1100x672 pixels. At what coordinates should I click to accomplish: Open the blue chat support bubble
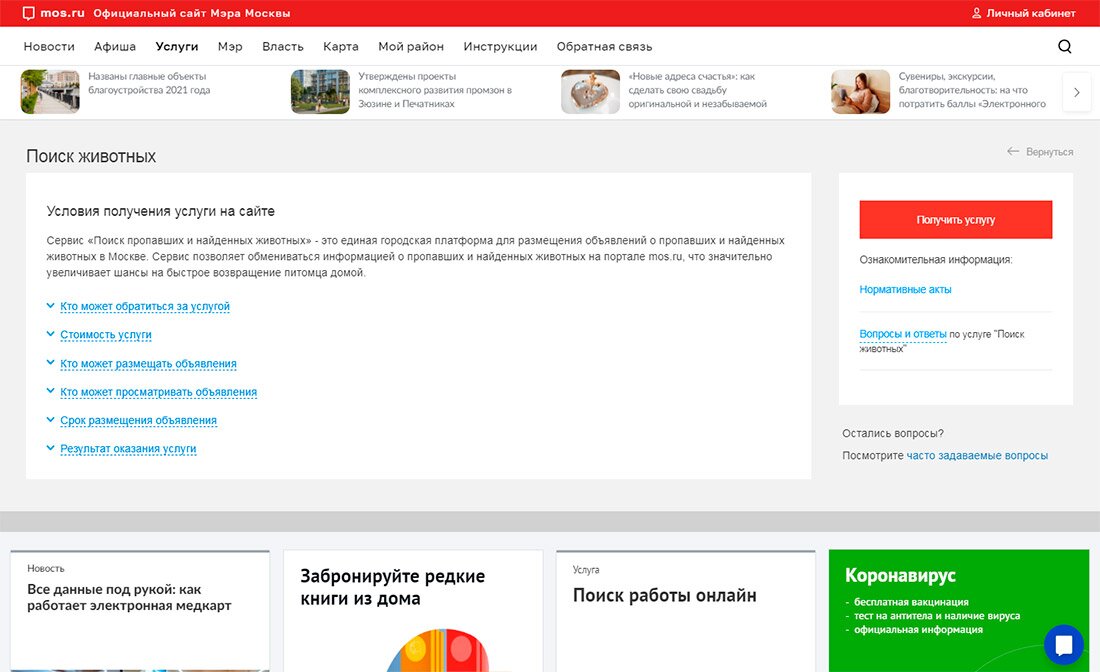pos(1063,645)
